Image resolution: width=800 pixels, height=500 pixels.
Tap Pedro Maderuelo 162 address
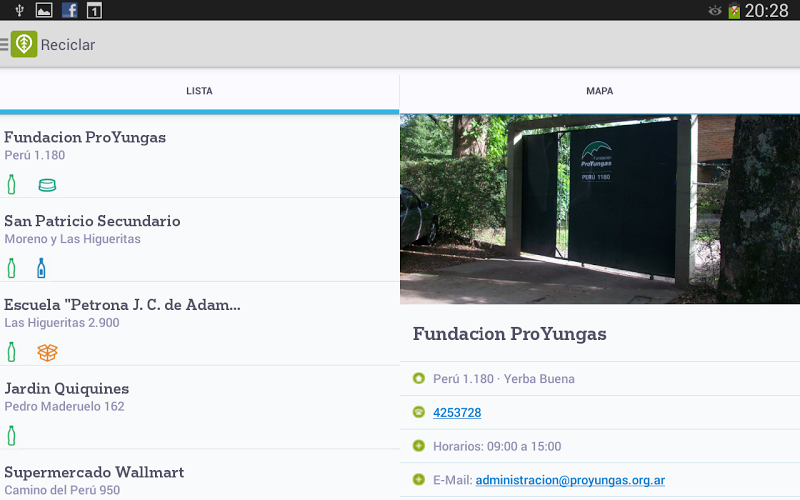coord(64,406)
